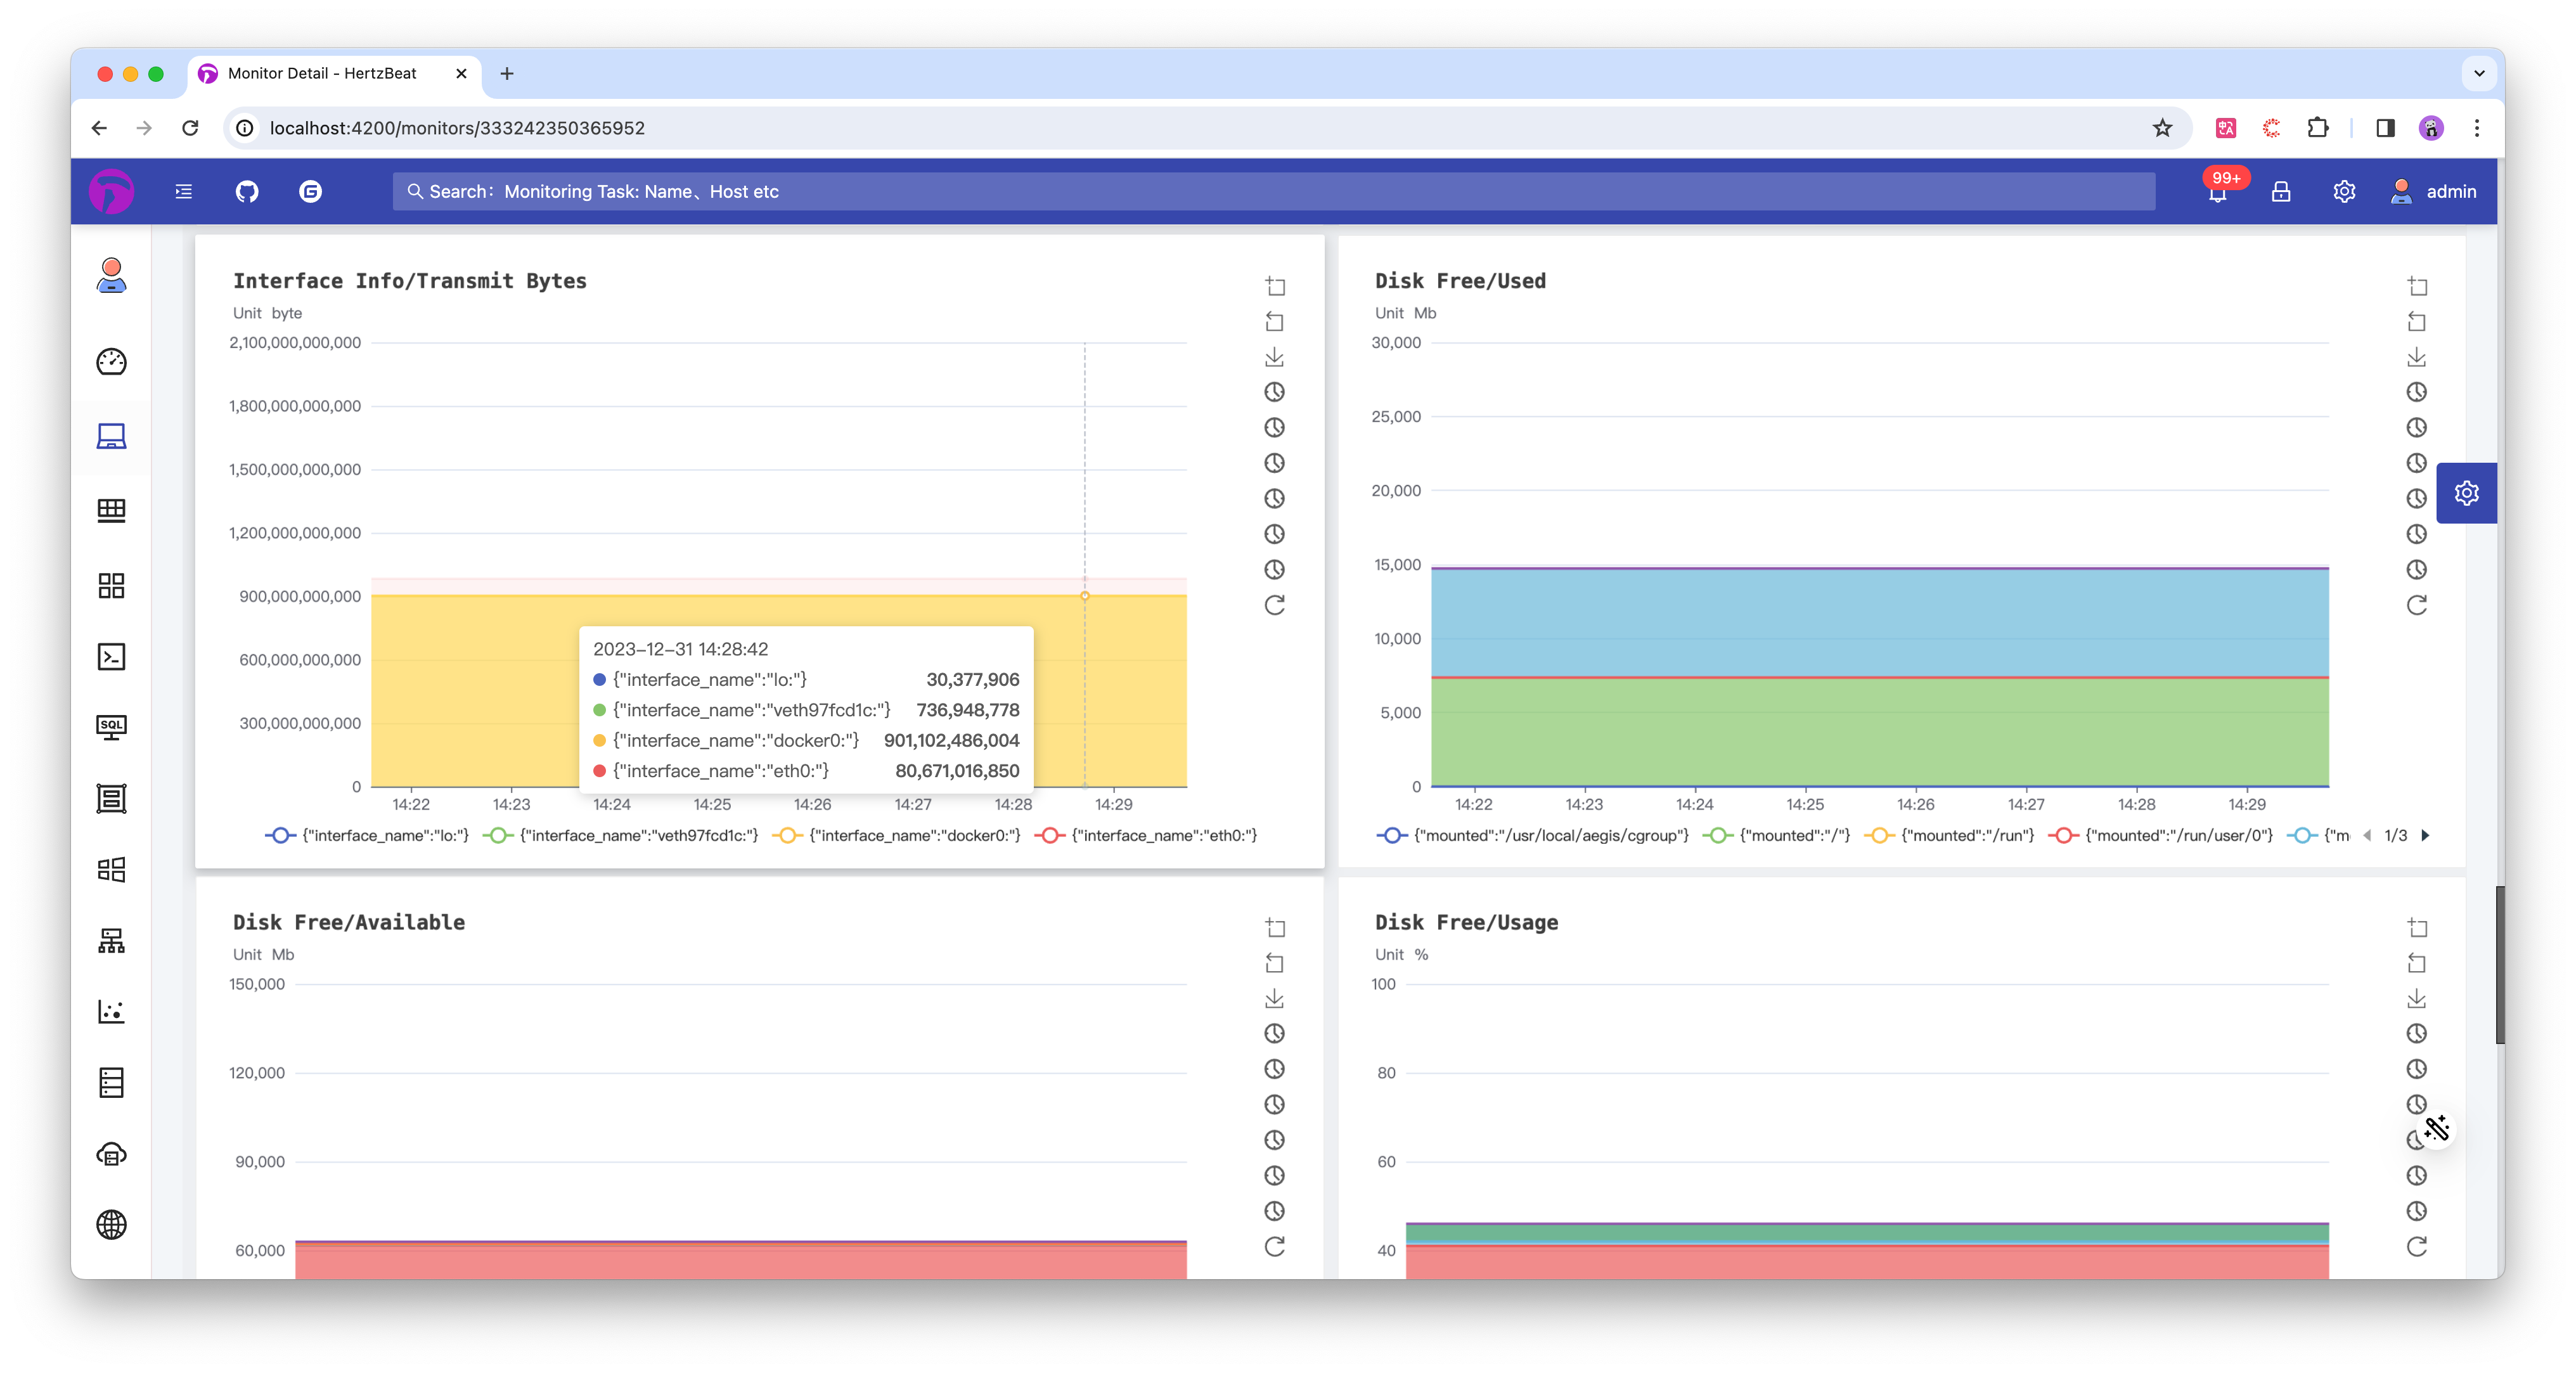
Task: Click the blue floating settings gear panel button
Action: pyautogui.click(x=2466, y=493)
